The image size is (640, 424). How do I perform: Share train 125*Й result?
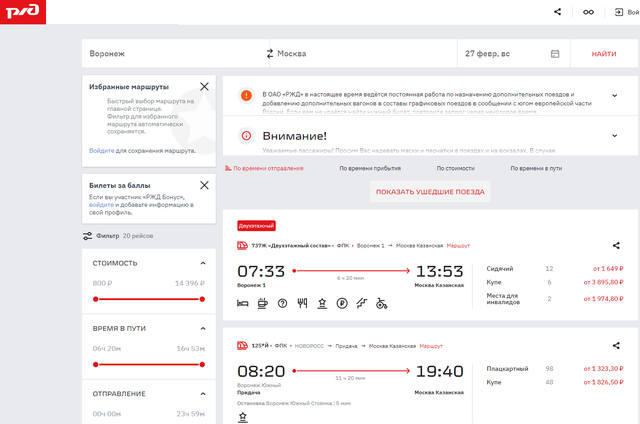[616, 346]
